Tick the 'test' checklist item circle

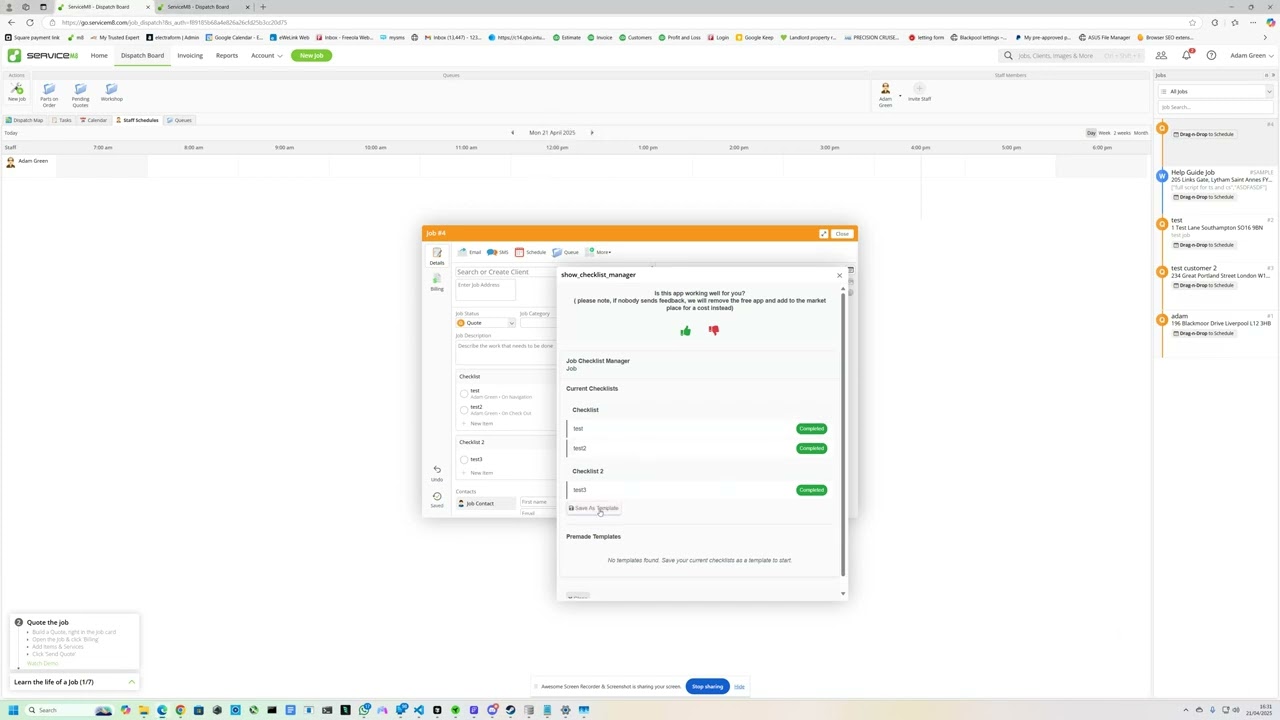(x=464, y=393)
